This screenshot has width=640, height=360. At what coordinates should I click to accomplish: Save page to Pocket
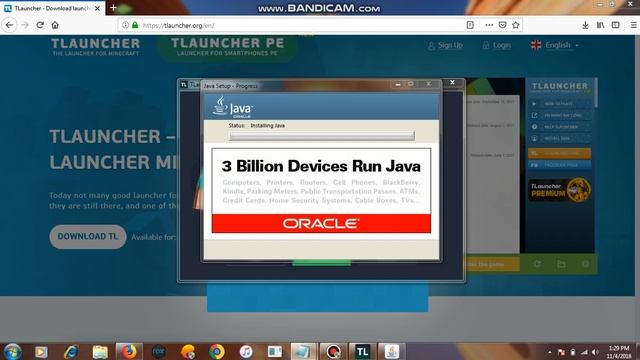point(502,25)
